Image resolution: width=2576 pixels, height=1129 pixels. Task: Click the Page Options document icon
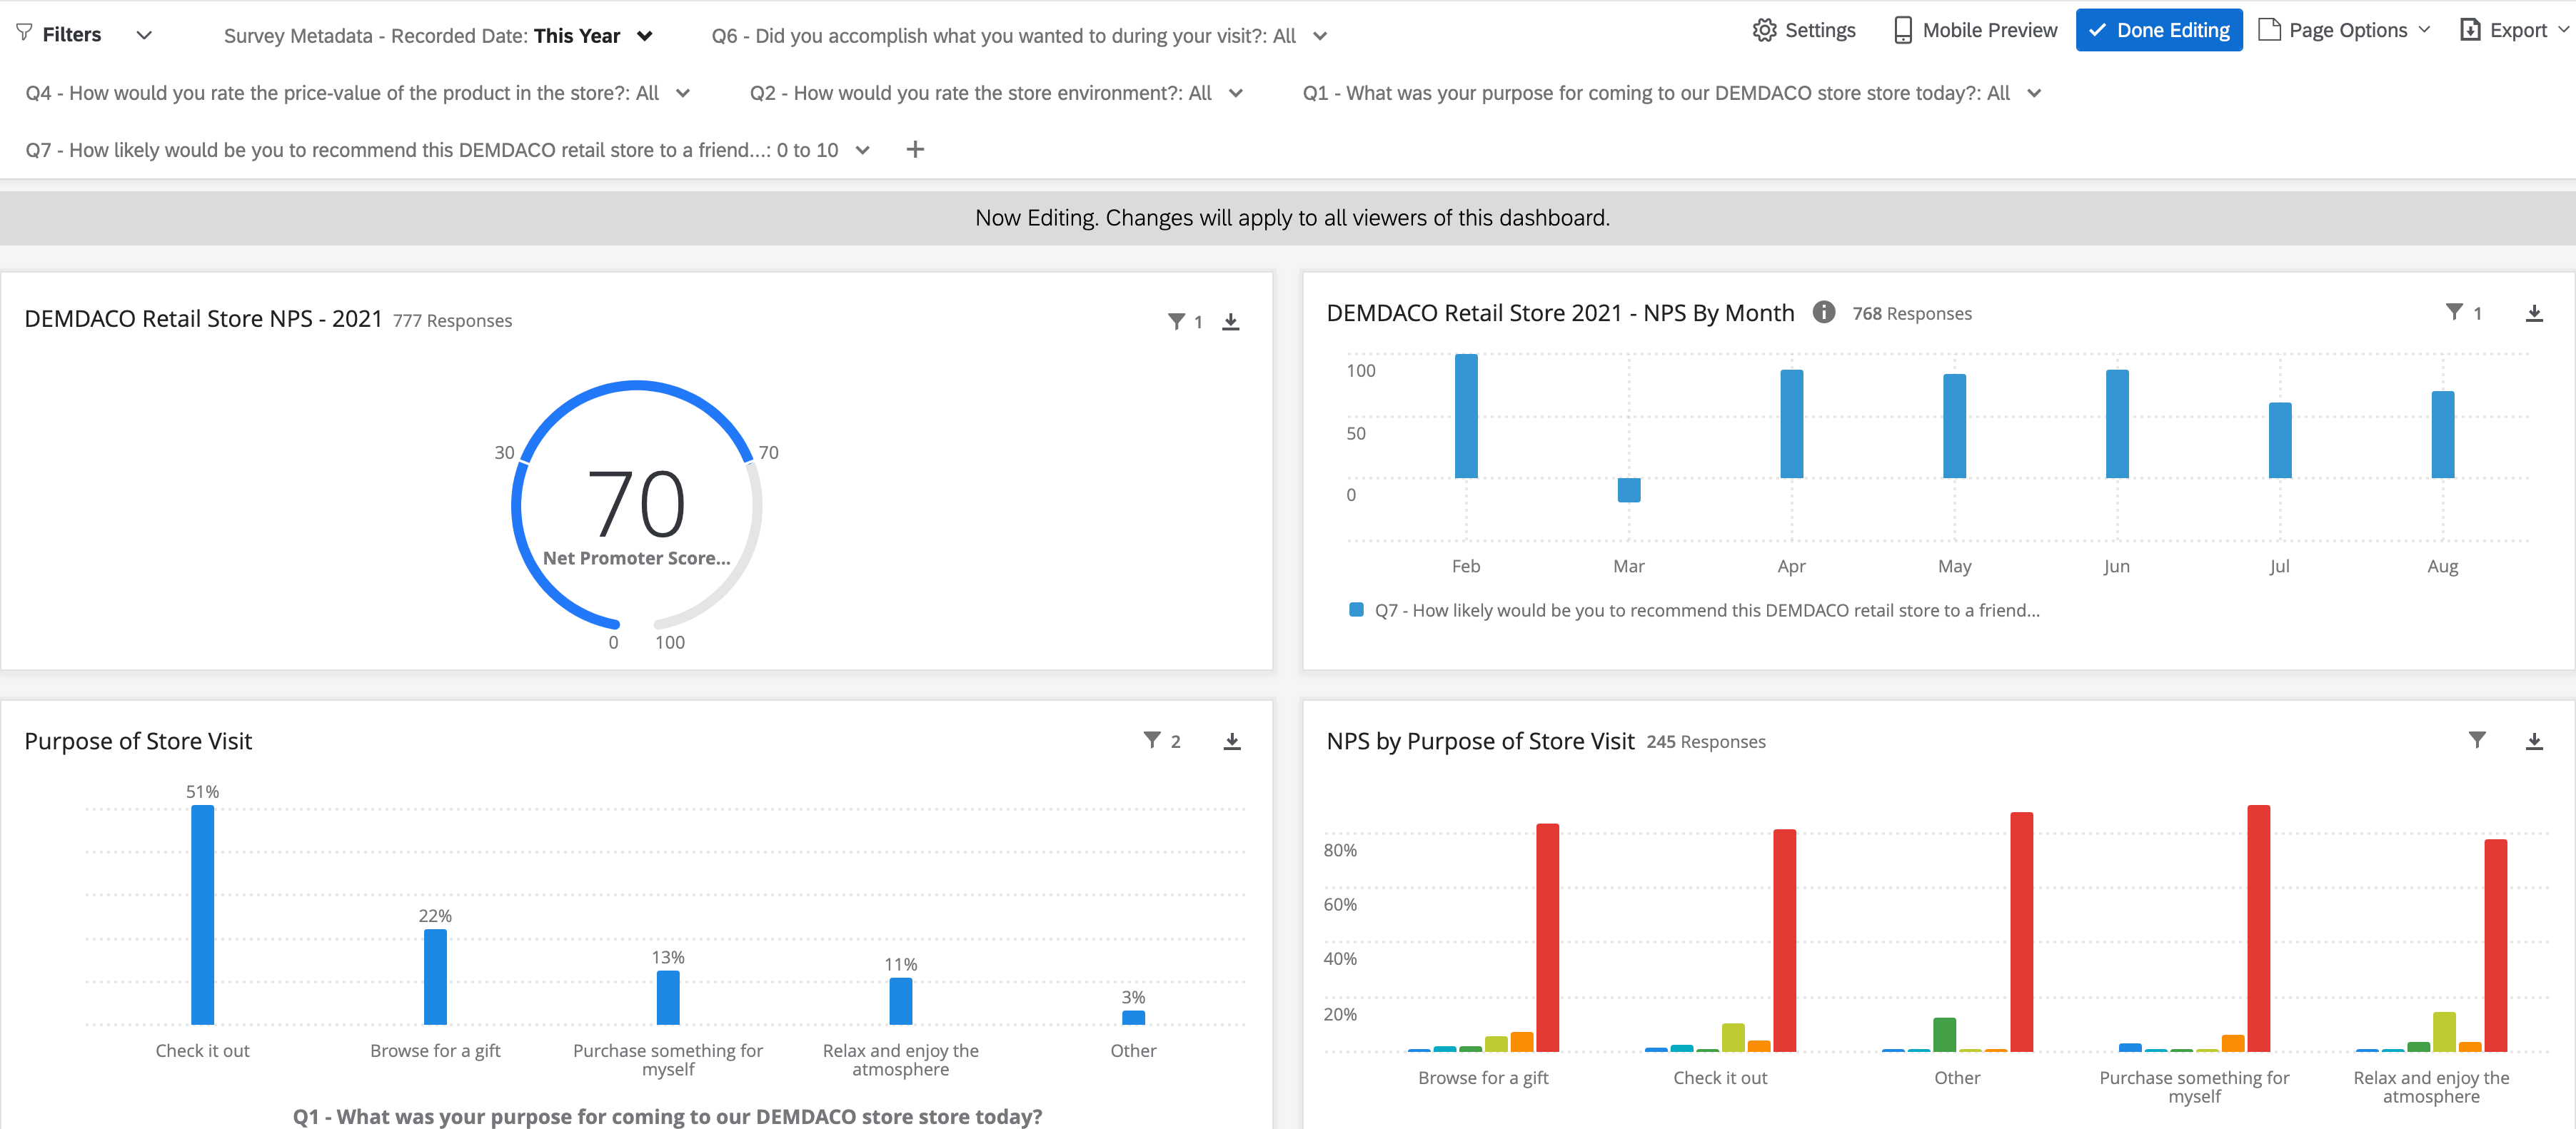[x=2270, y=30]
